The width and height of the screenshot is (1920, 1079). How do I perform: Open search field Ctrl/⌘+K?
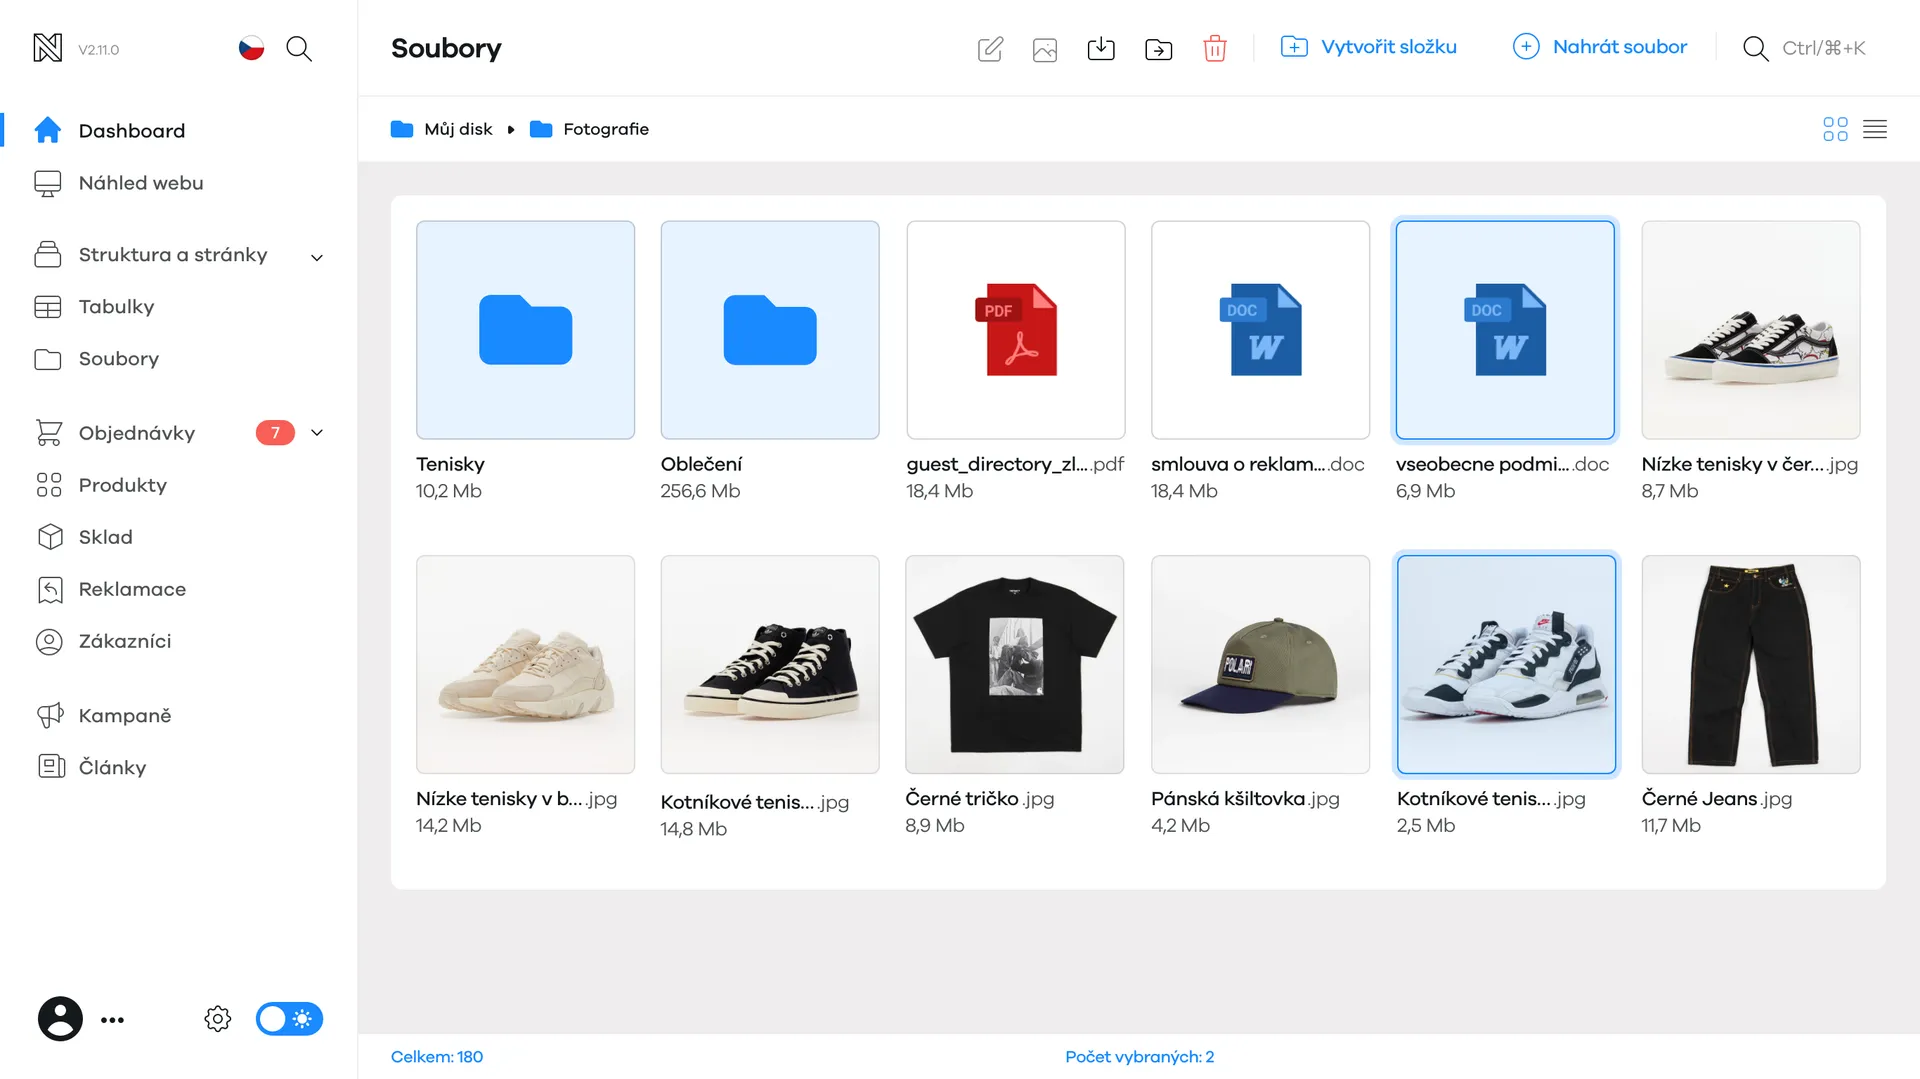click(x=1804, y=48)
